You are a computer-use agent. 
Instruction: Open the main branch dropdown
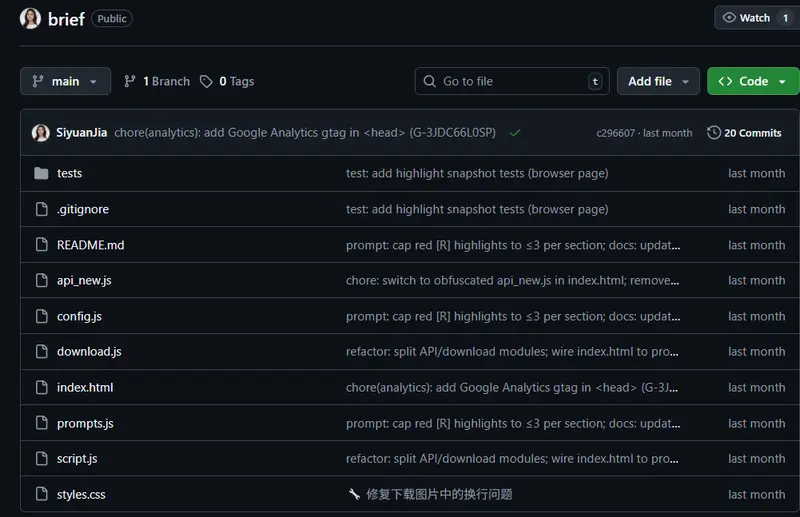(x=65, y=81)
